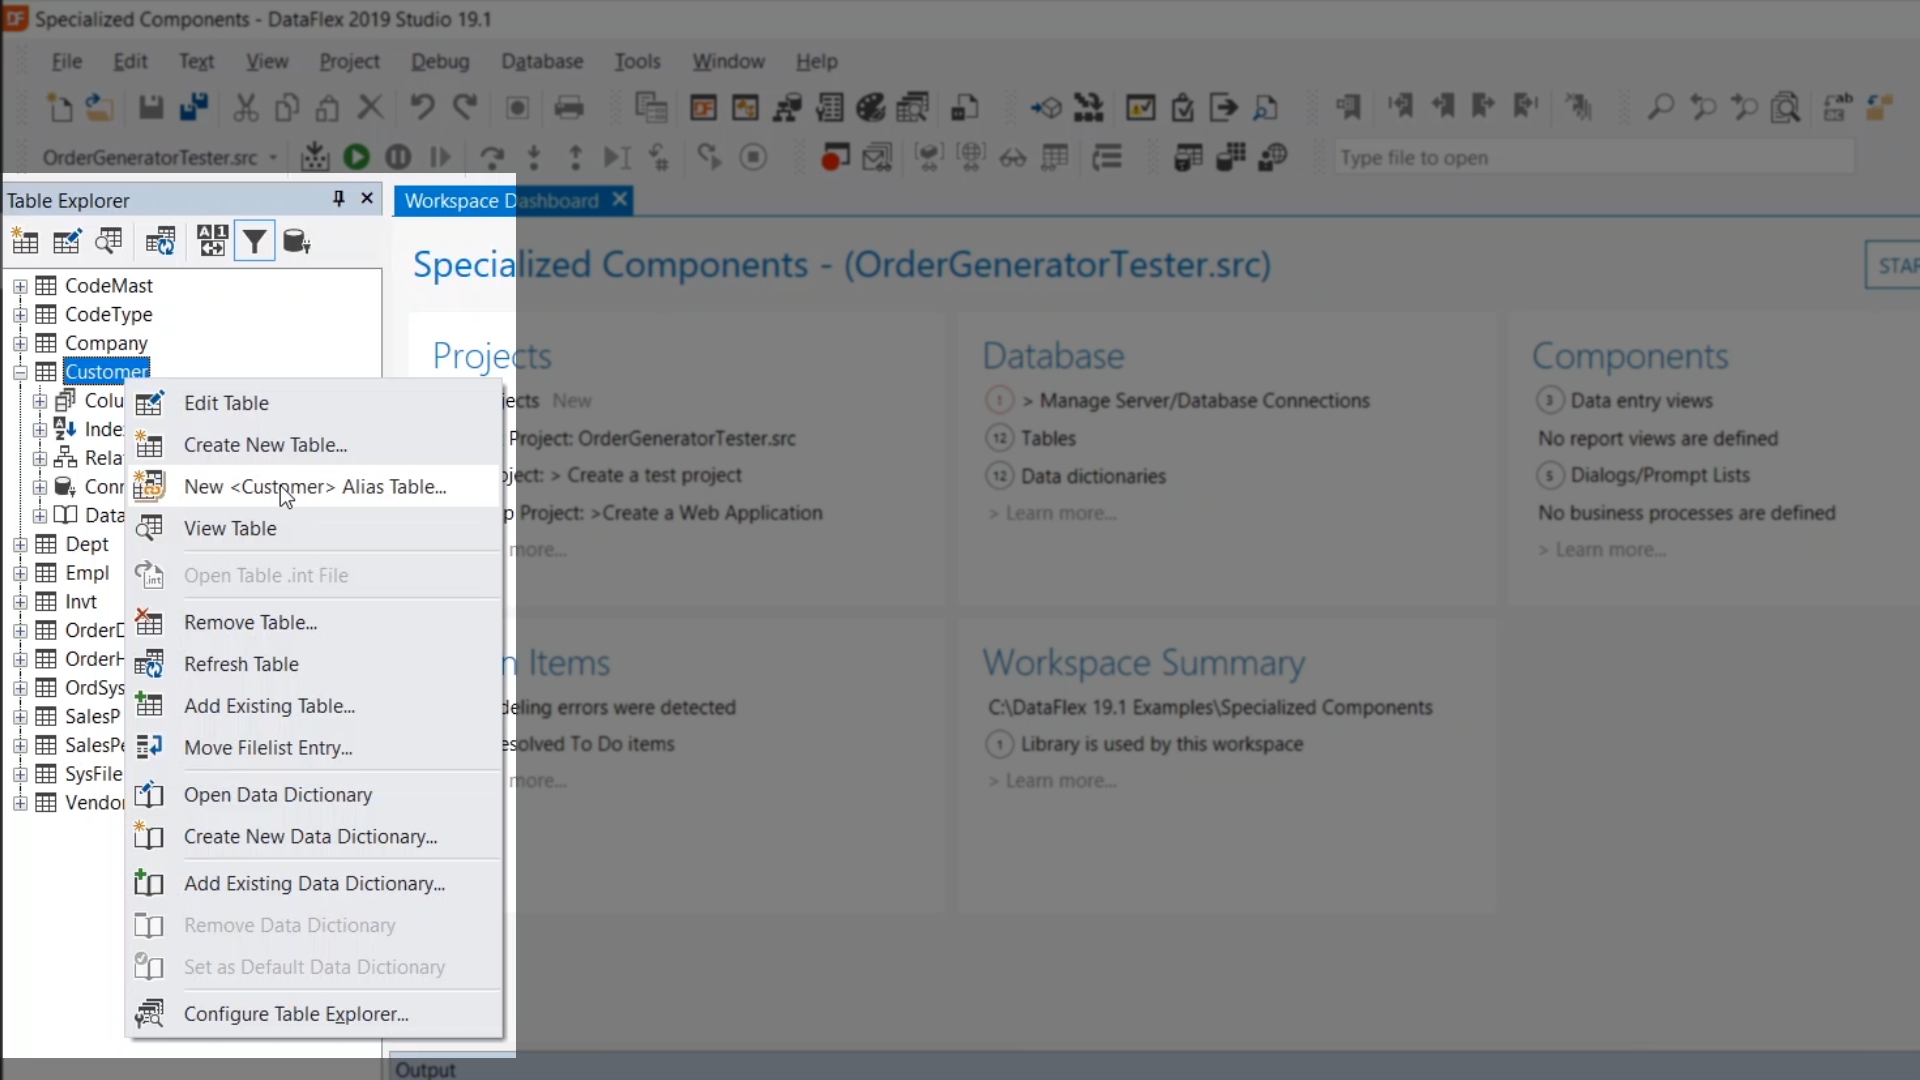
Task: Close the Workspace Dashboard tab
Action: click(x=620, y=200)
